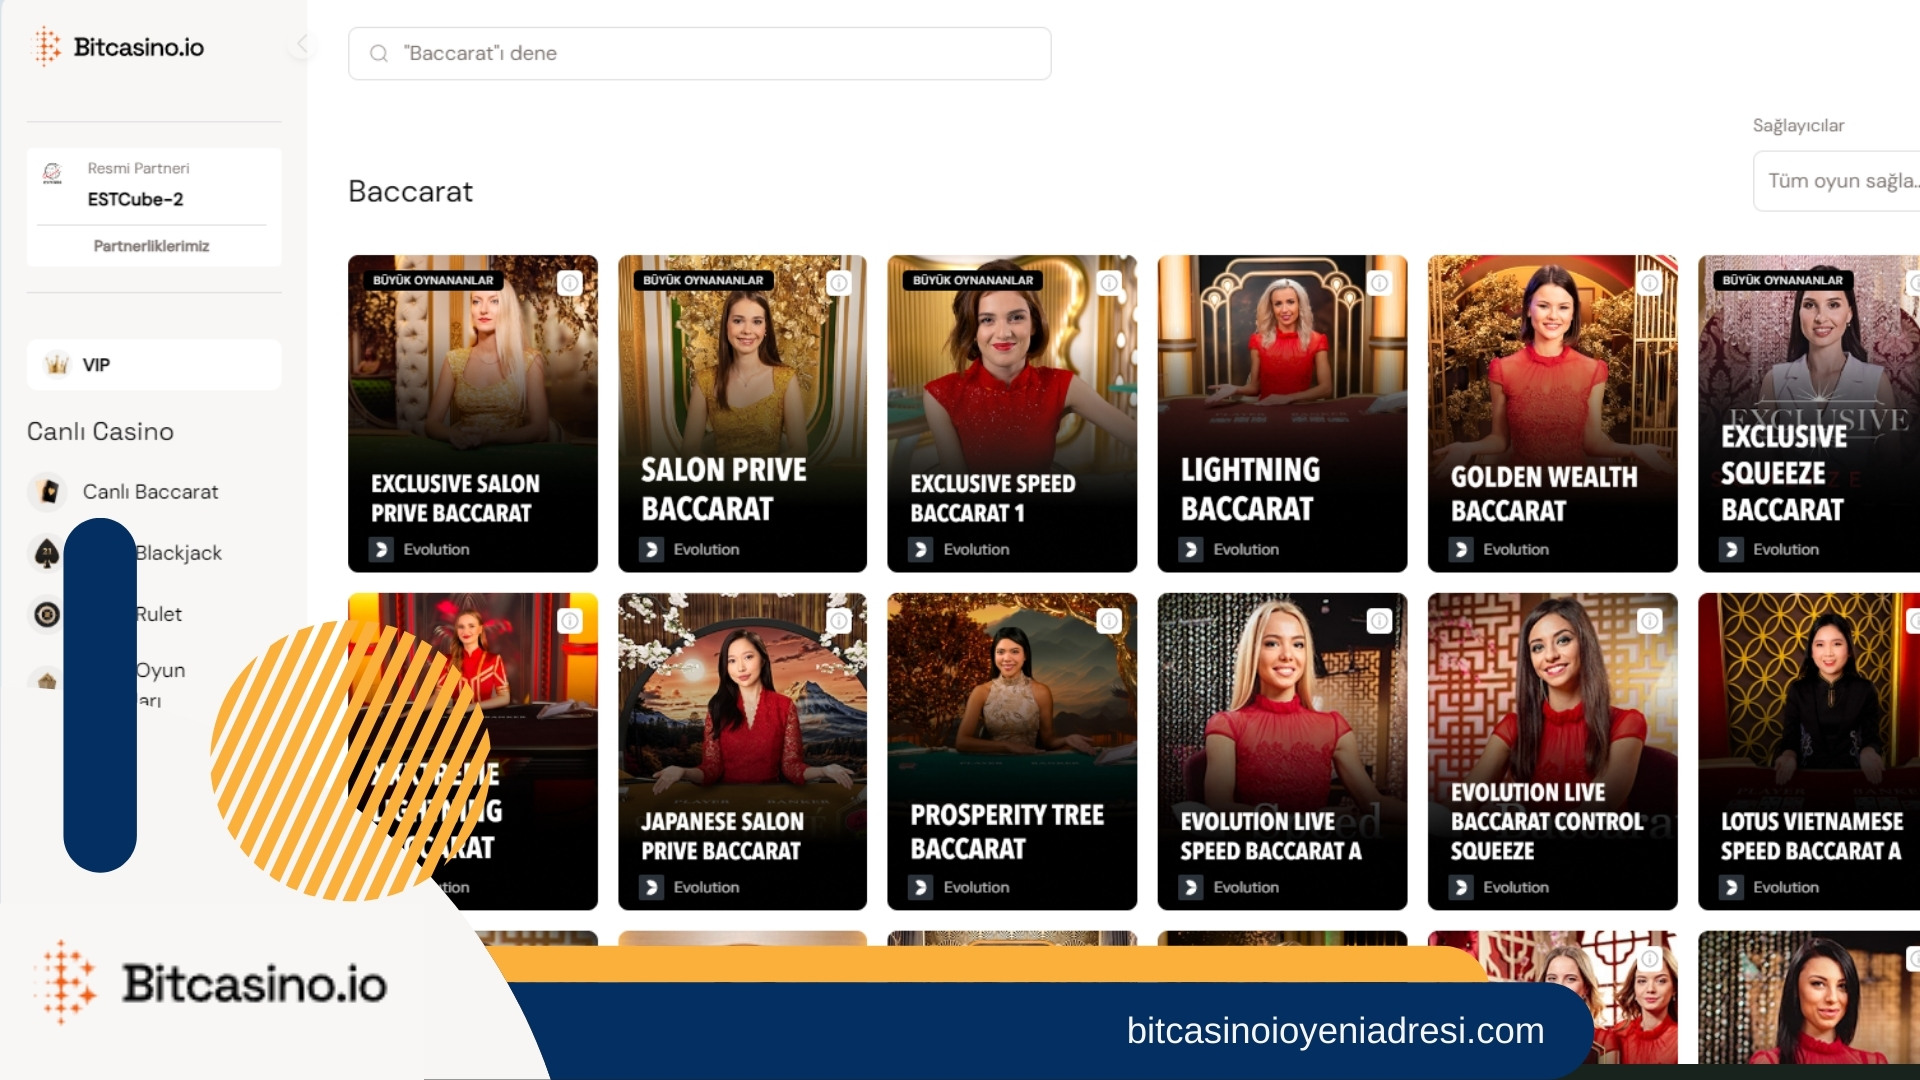Open Japanese Salon Prive Baccarat game
The height and width of the screenshot is (1080, 1920).
[742, 751]
